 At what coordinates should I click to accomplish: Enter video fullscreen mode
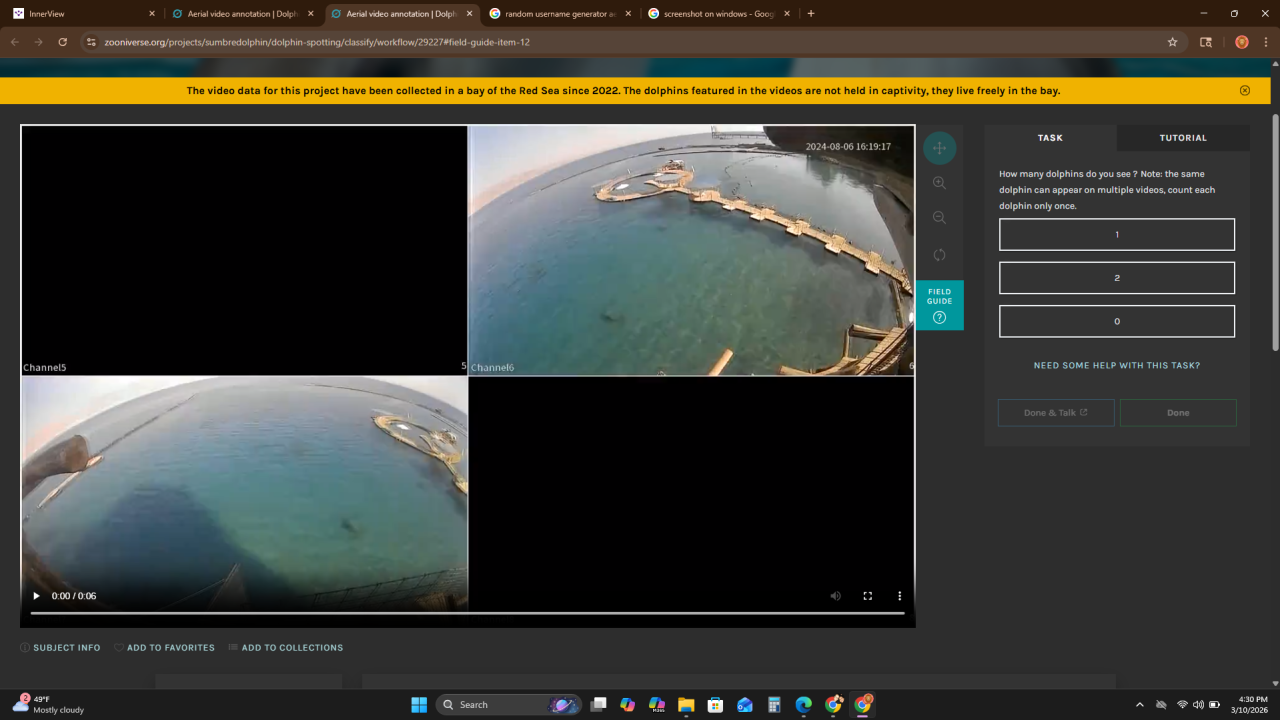point(867,596)
